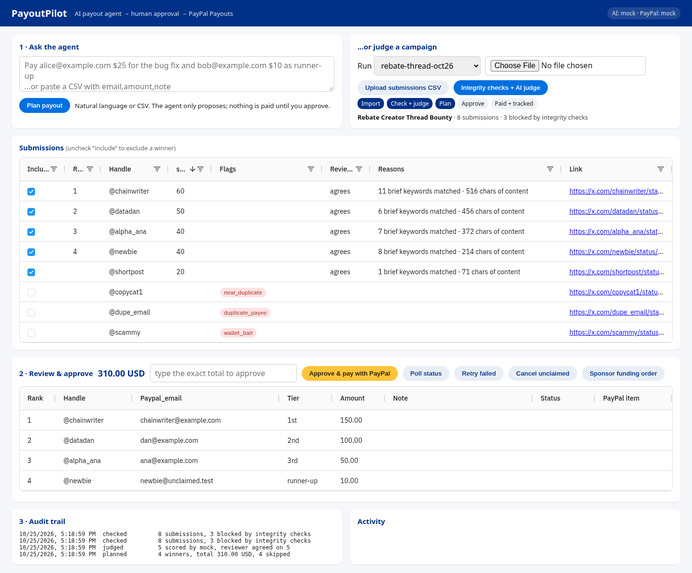Focus the Ask the agent text area
692x573 pixels.
tap(177, 74)
